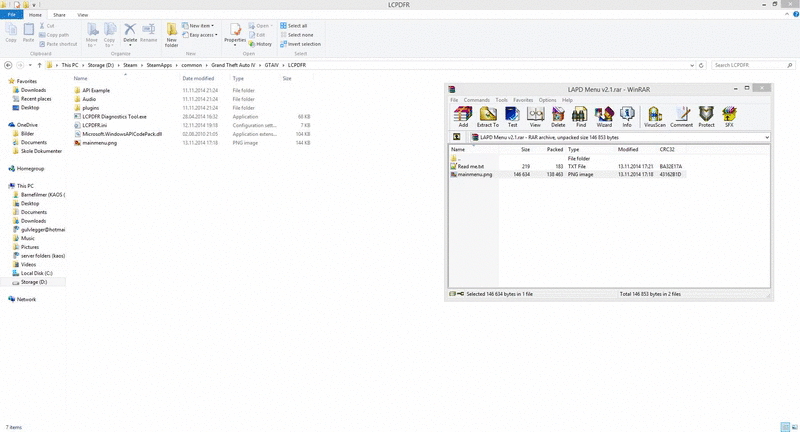Expand the Explorer address history dropdown

click(x=692, y=65)
